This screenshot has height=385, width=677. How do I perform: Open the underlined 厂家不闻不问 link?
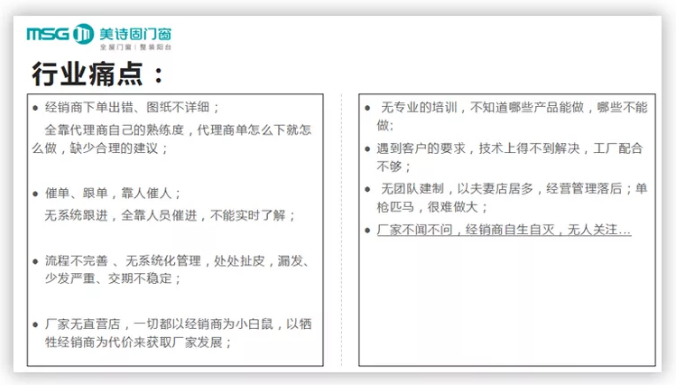point(504,230)
